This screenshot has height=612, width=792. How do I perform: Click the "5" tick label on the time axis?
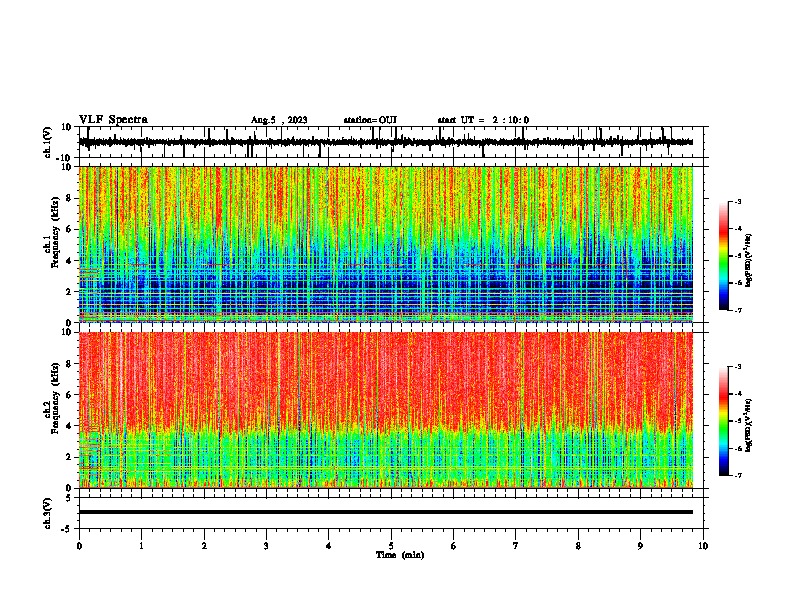point(391,546)
